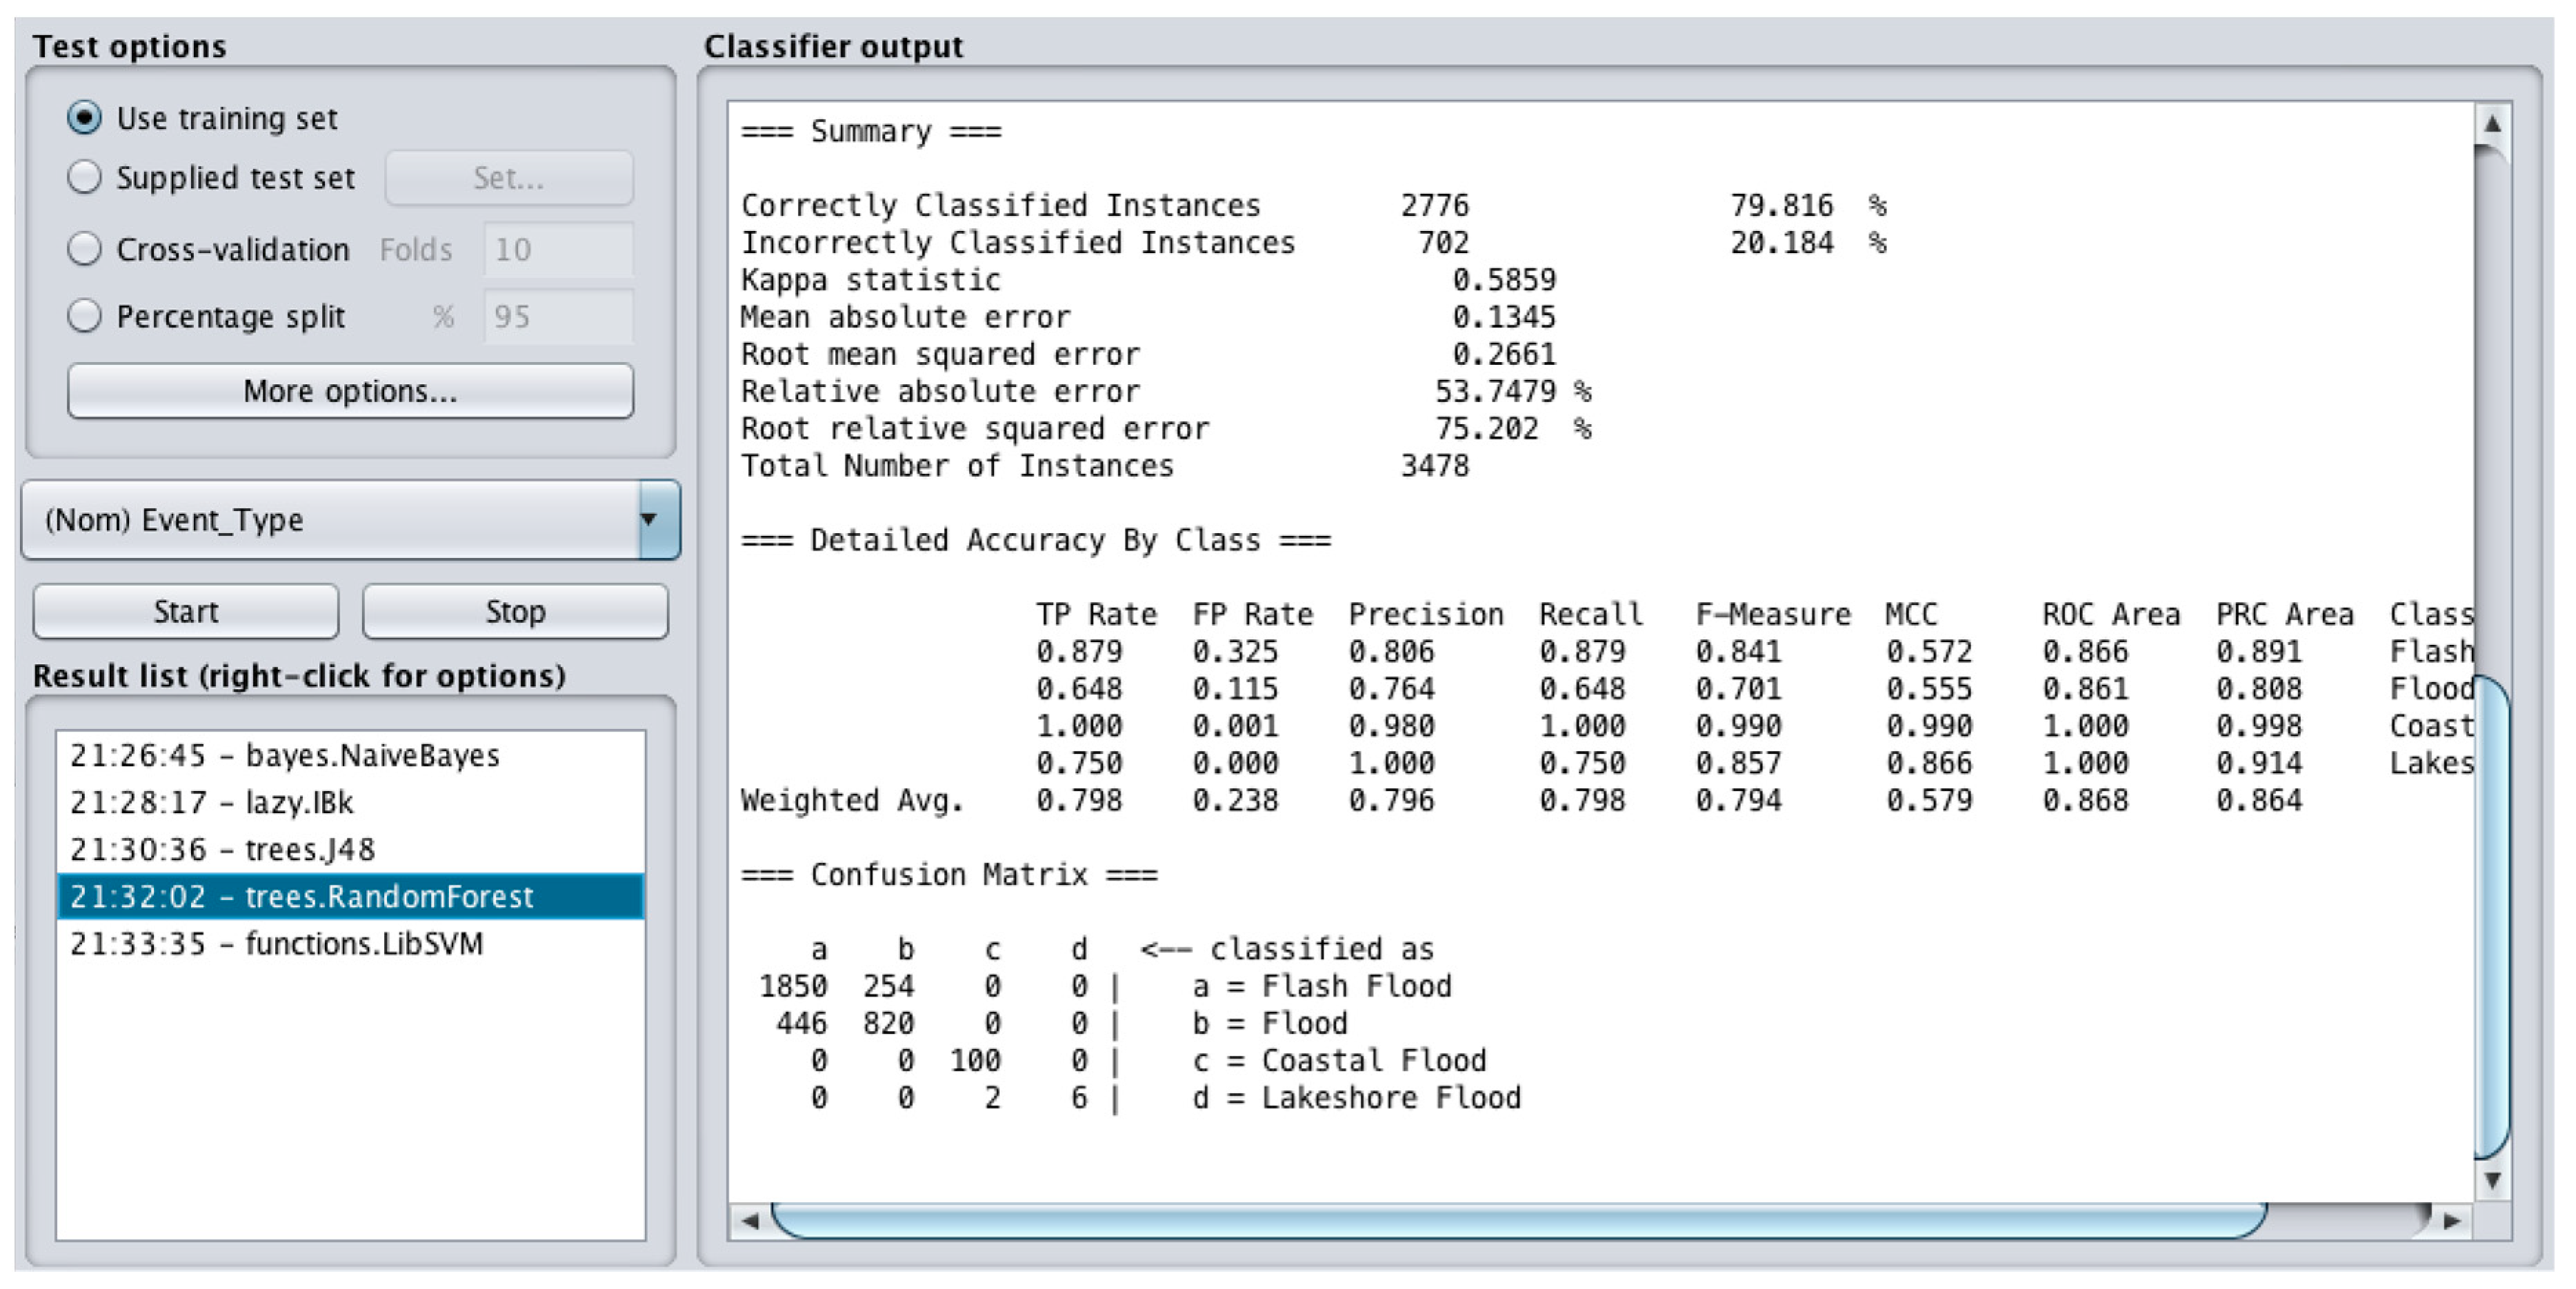The height and width of the screenshot is (1289, 2576).
Task: Select the Use training set radio button
Action: (x=84, y=118)
